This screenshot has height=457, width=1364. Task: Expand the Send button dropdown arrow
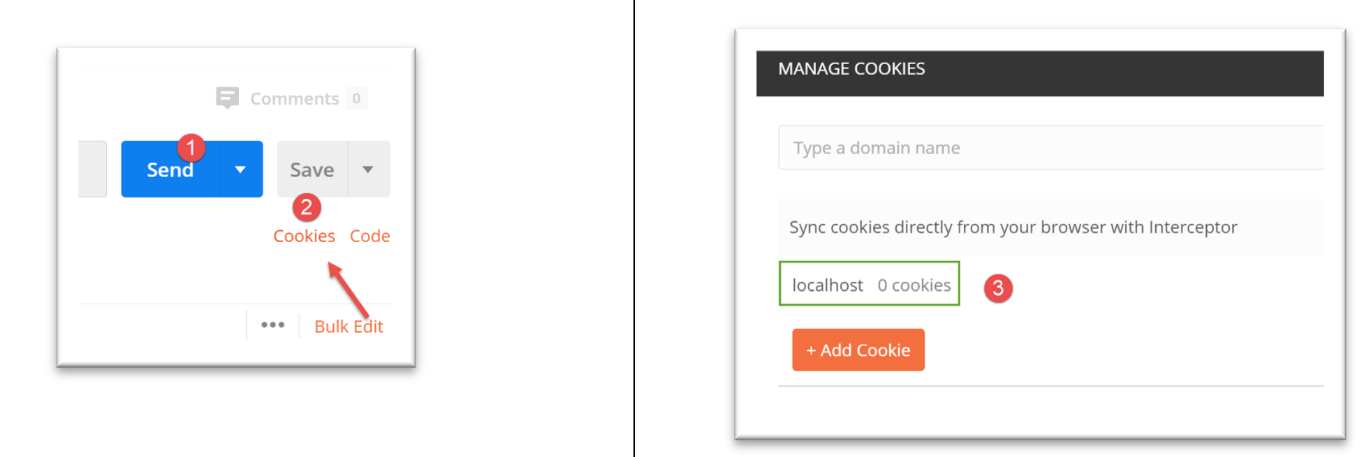240,169
